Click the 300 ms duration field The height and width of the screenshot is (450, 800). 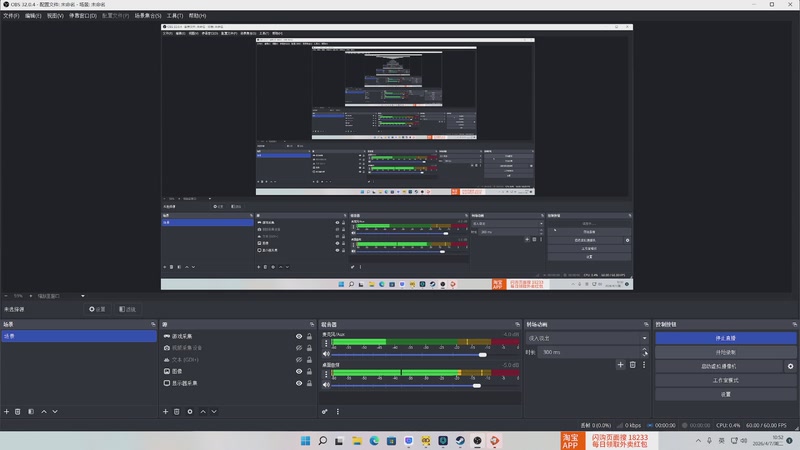click(590, 352)
